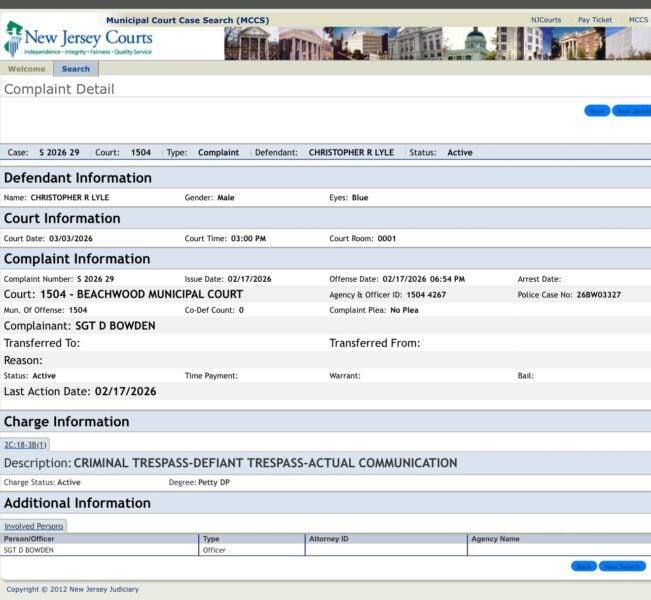This screenshot has height=600, width=651.
Task: Open the Pay Ticket link
Action: (x=595, y=20)
